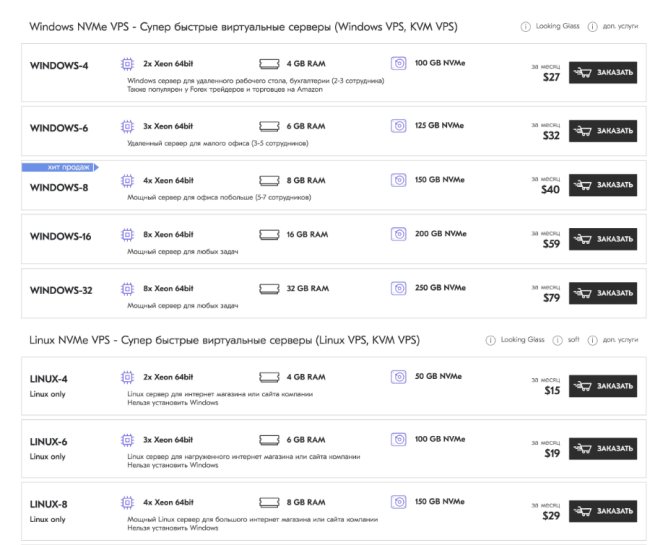This screenshot has height=545, width=650.
Task: Select the WINDOWS-32 plan name
Action: pos(61,291)
